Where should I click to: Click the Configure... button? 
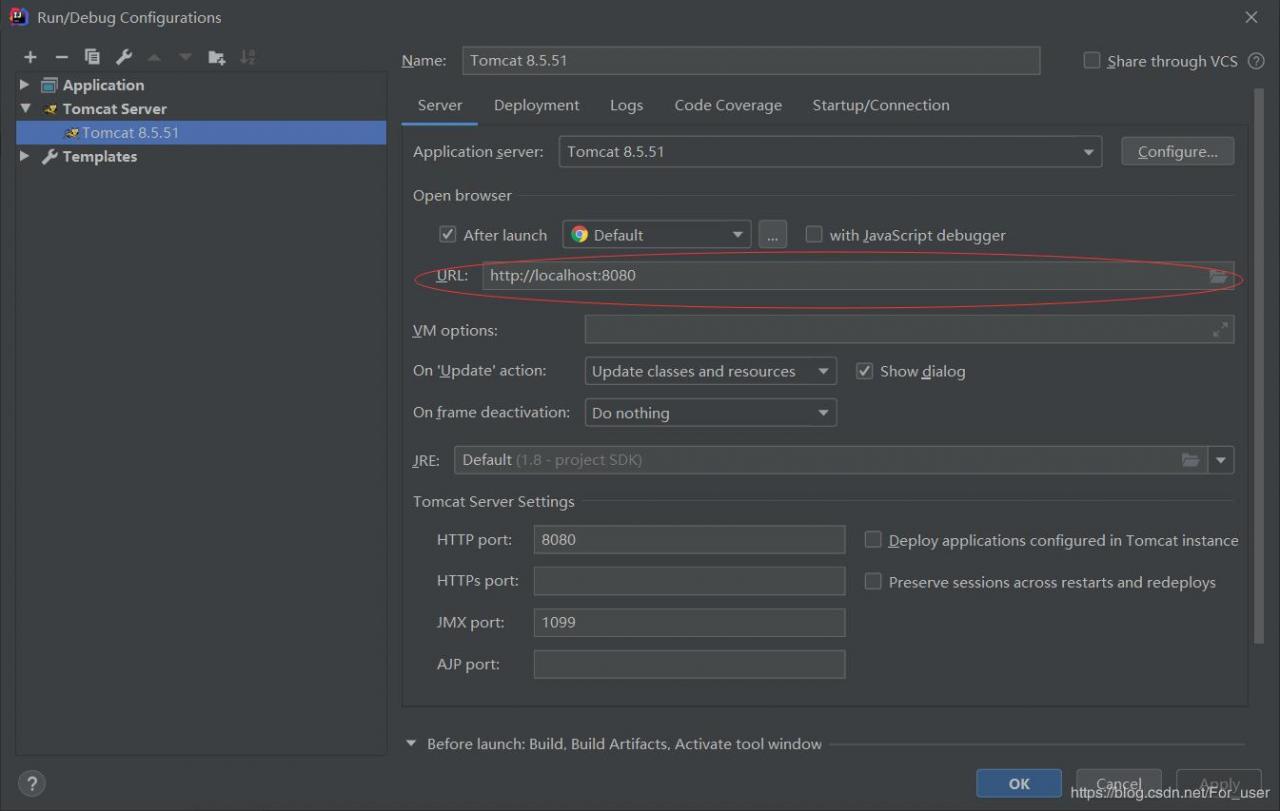point(1178,152)
